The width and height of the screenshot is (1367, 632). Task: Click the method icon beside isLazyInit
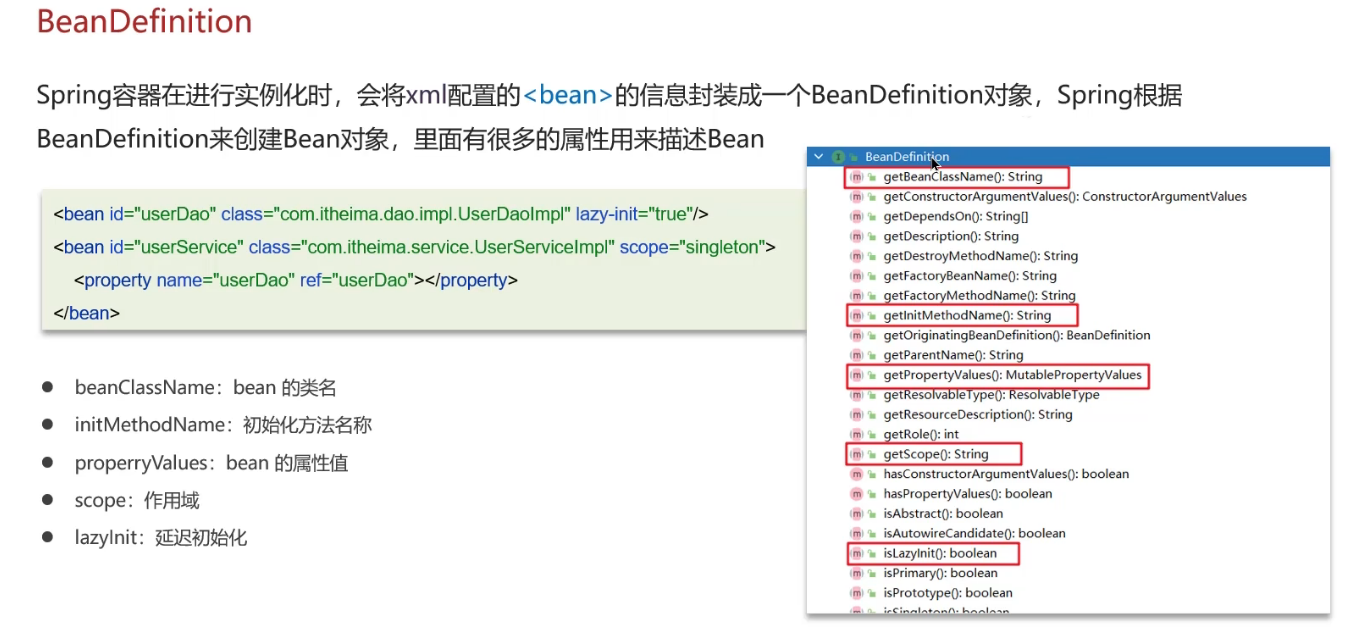click(x=856, y=553)
